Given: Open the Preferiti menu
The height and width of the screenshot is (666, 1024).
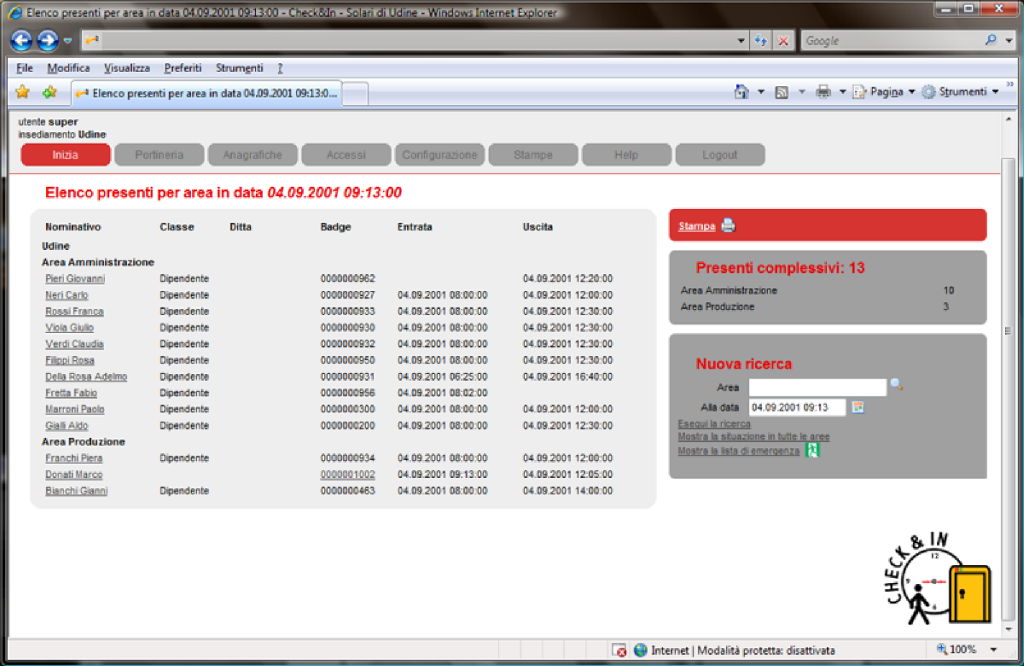Looking at the screenshot, I should [x=183, y=68].
